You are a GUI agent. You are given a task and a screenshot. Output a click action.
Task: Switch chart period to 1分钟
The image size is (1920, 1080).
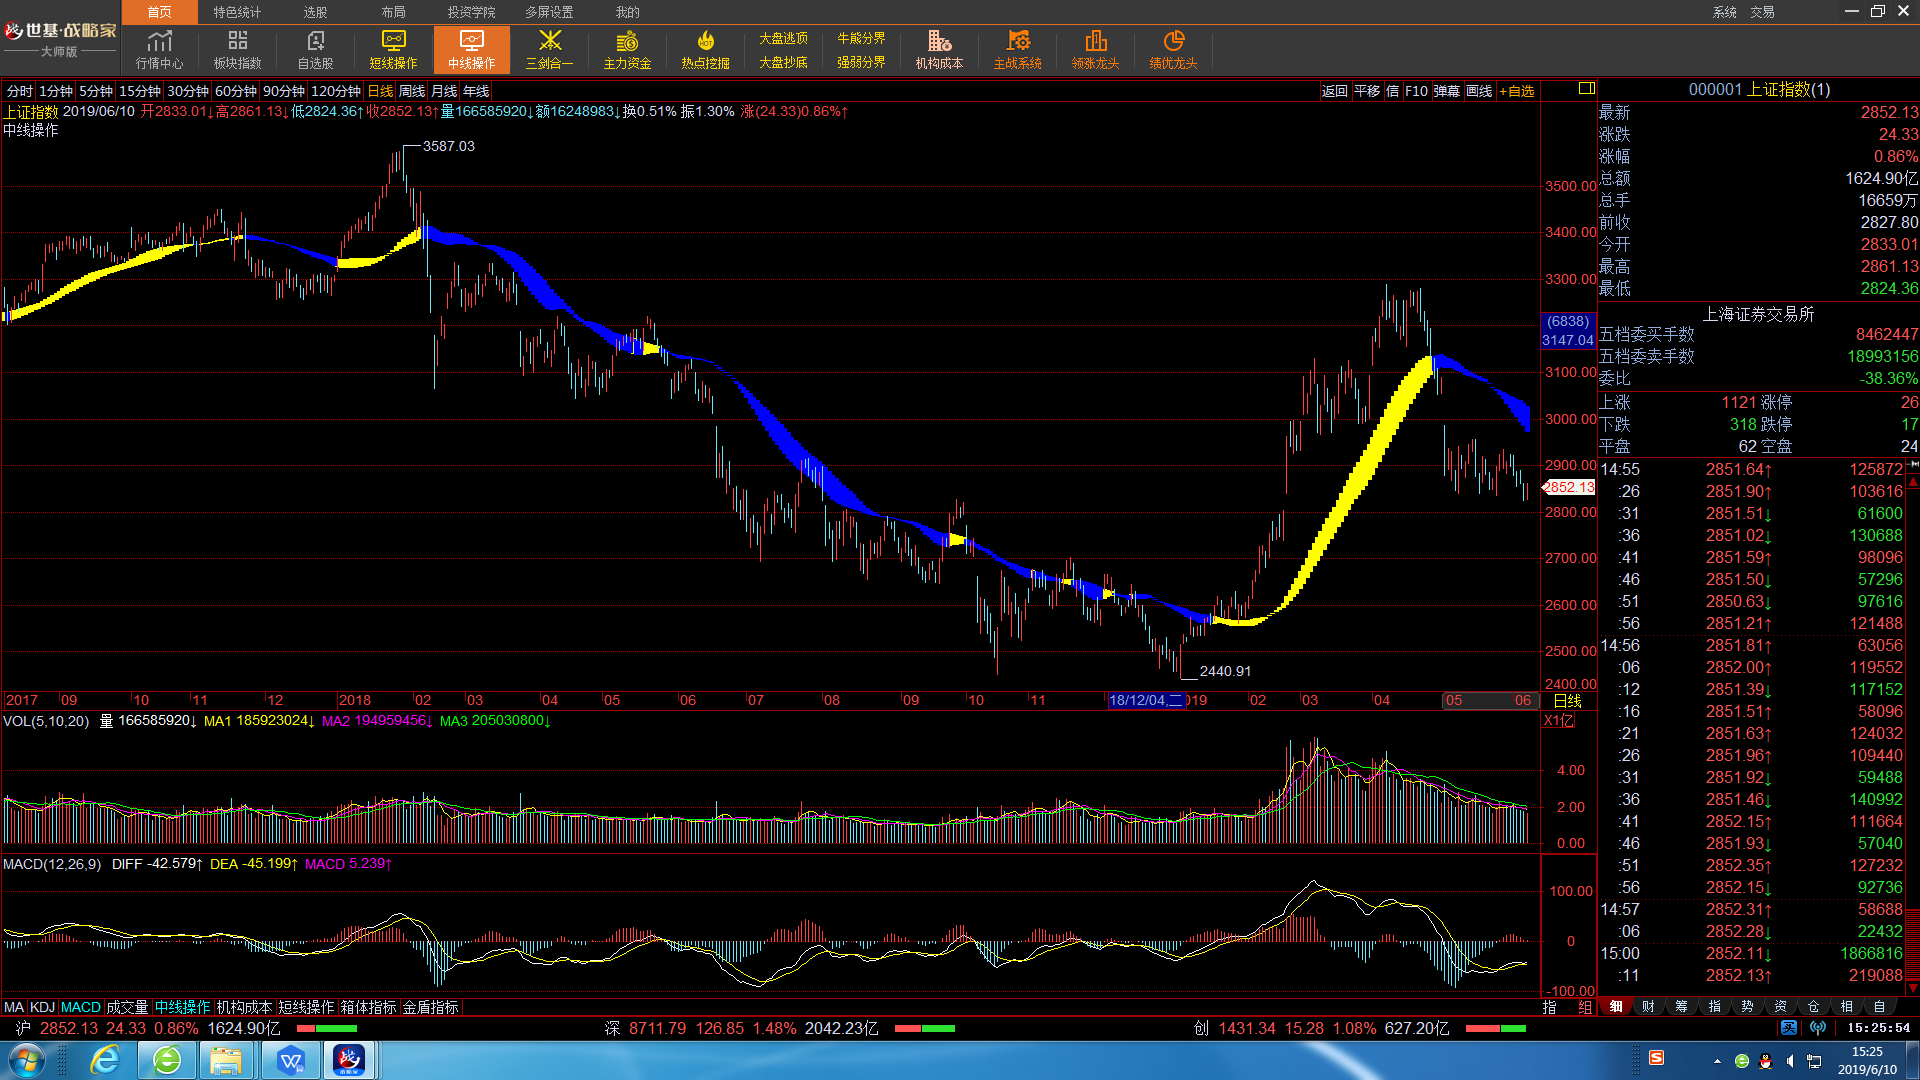(x=56, y=91)
